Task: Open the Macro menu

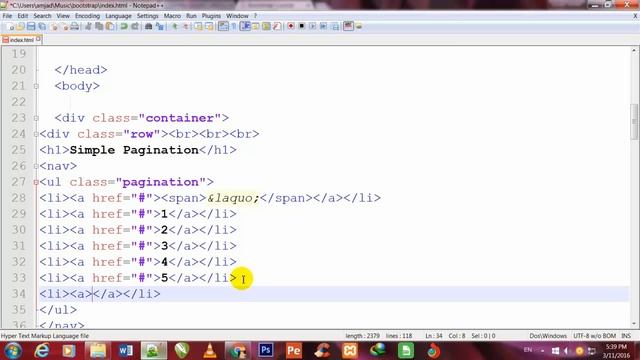Action: click(x=172, y=16)
